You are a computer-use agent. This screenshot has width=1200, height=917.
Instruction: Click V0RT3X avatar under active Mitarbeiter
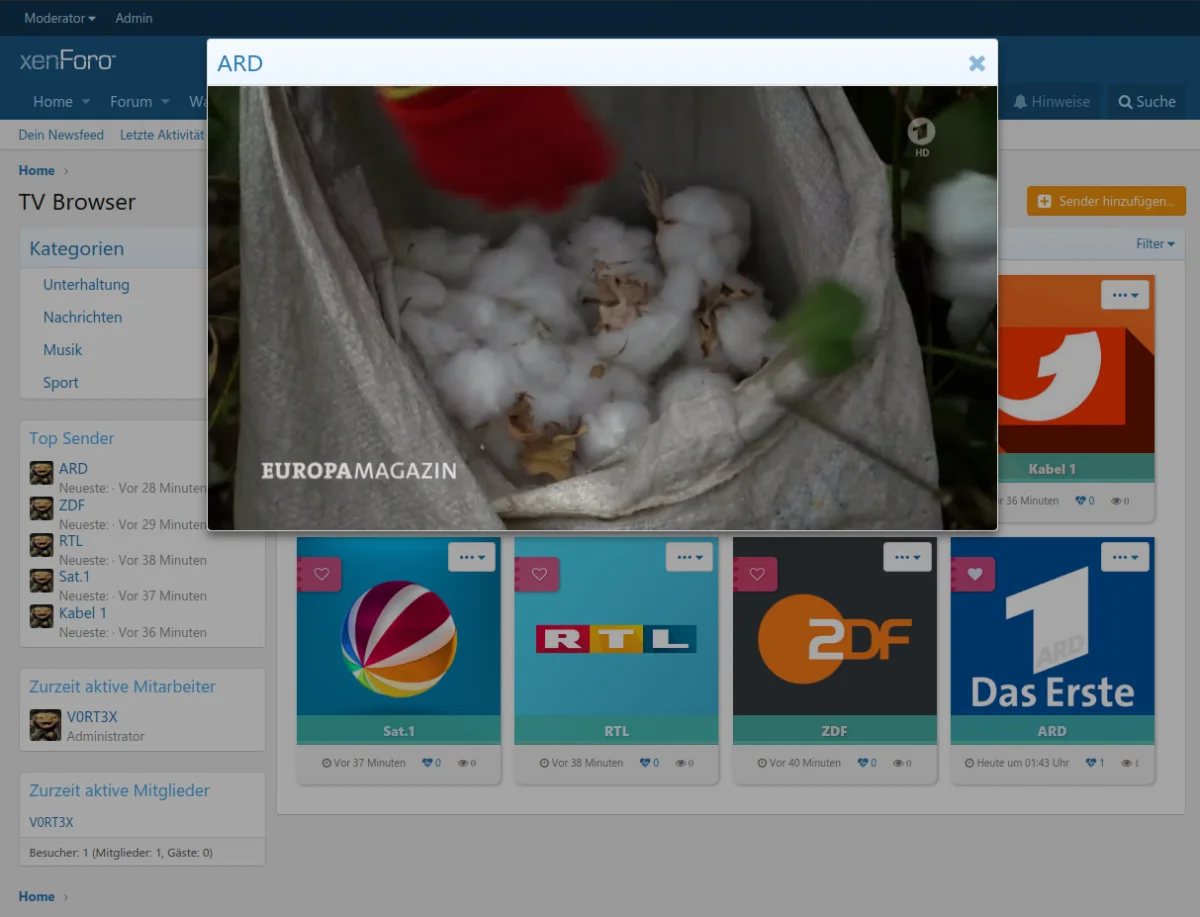coord(45,725)
